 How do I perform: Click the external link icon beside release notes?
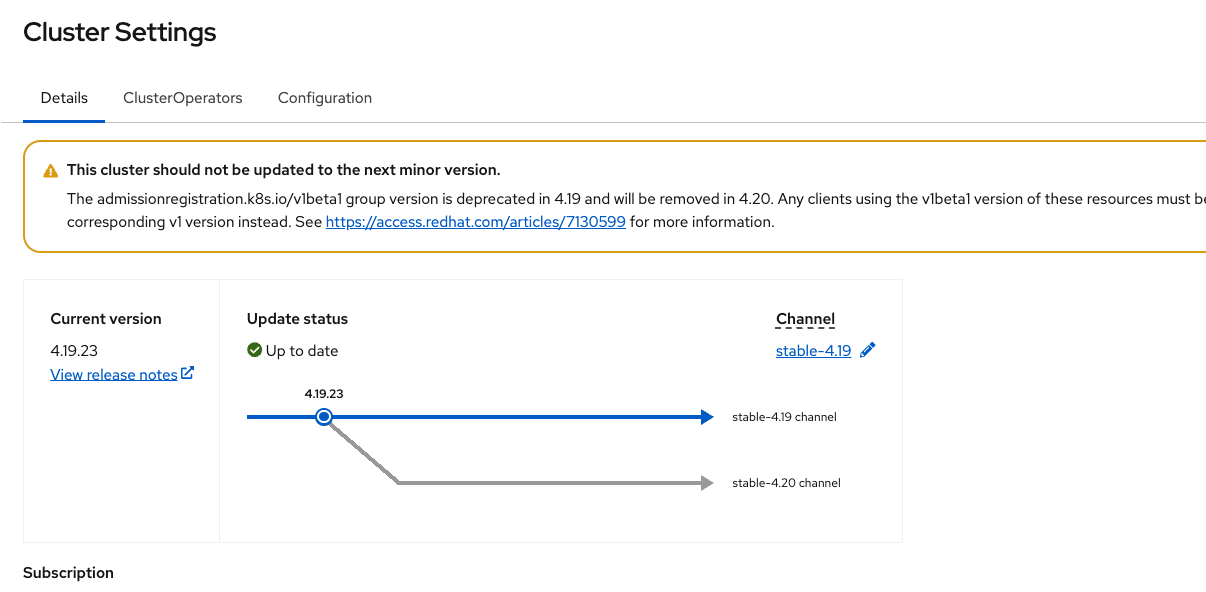187,374
